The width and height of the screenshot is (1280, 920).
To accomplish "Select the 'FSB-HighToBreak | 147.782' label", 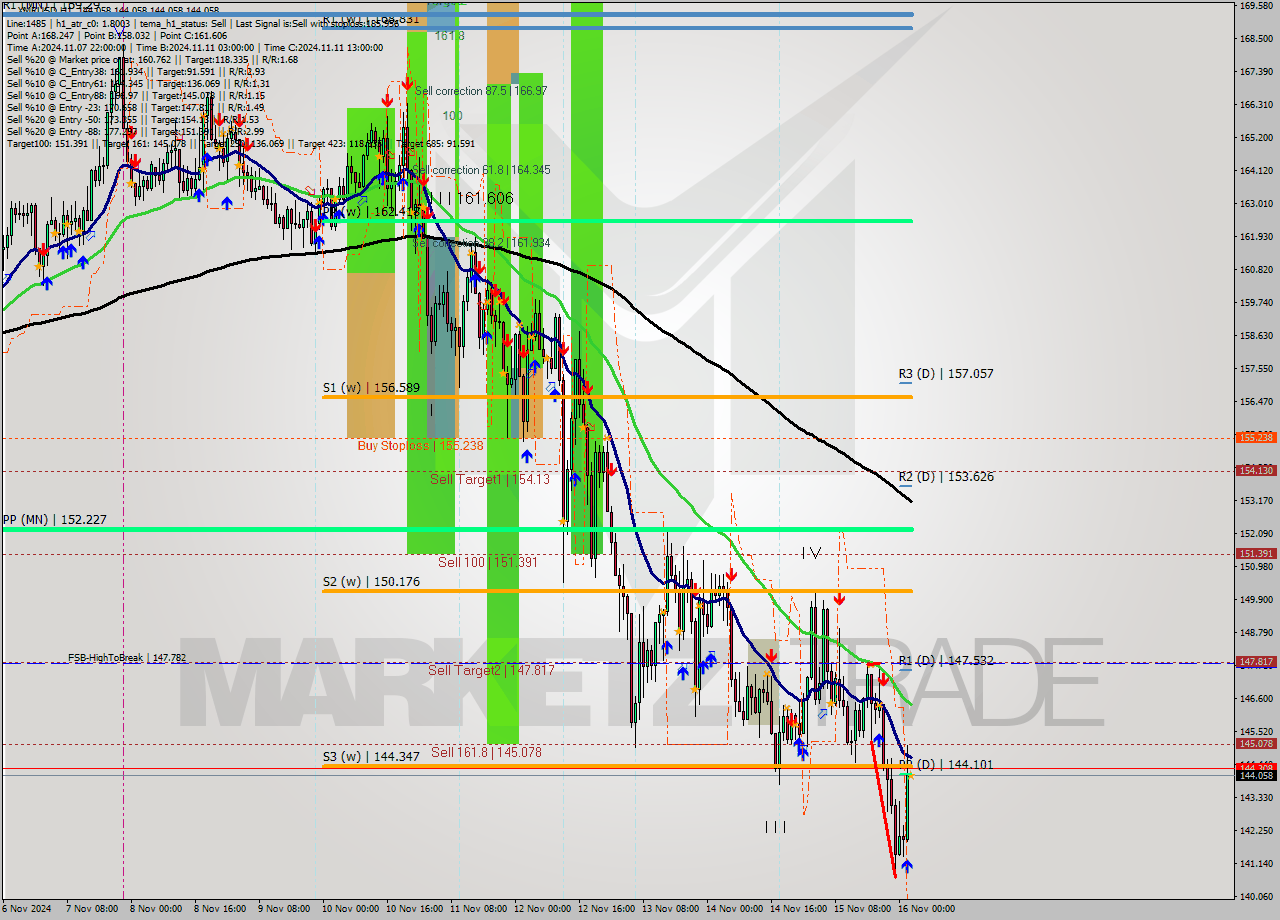I will click(x=127, y=658).
